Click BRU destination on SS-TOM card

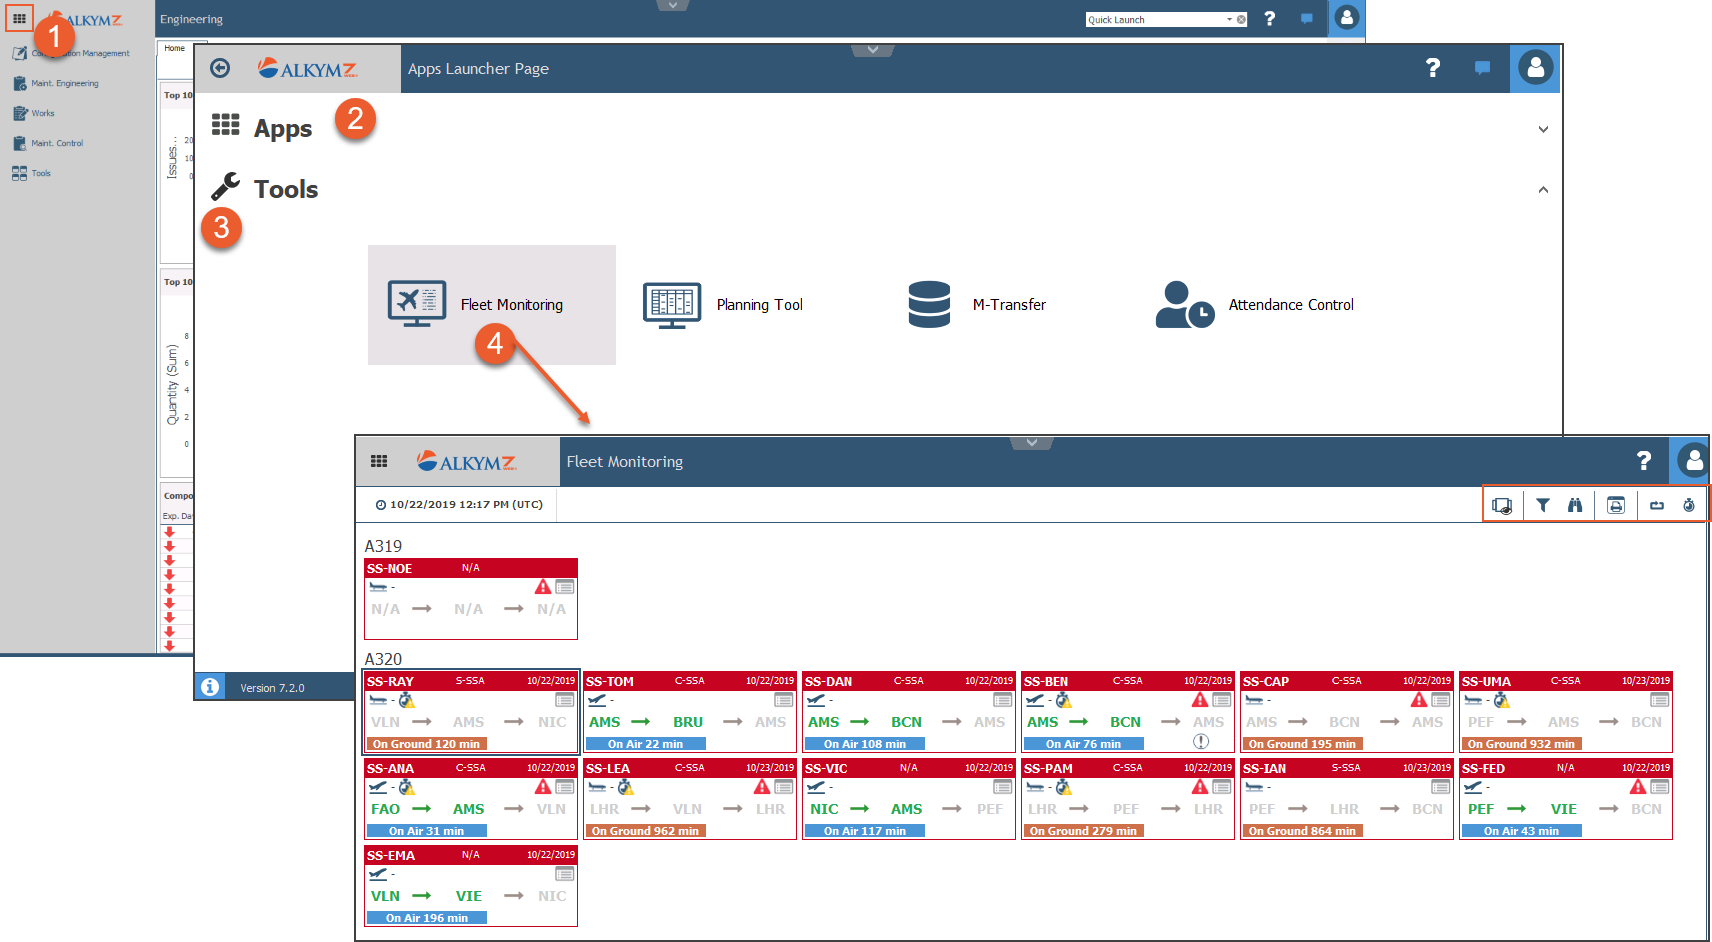688,722
